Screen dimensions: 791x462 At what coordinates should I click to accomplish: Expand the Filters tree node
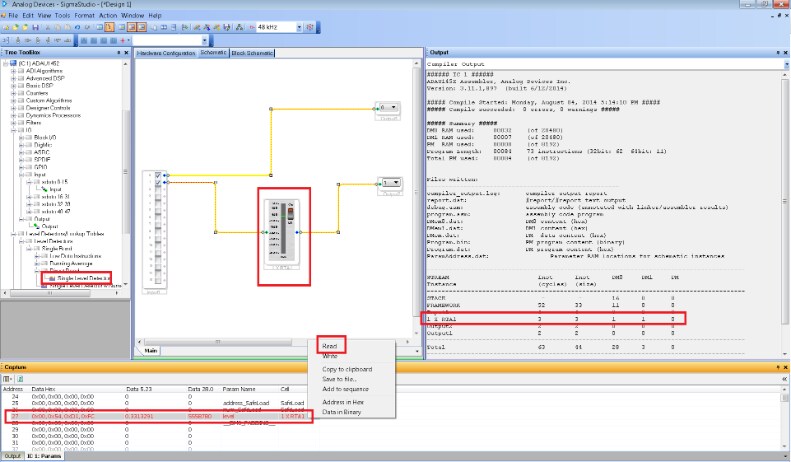(14, 123)
